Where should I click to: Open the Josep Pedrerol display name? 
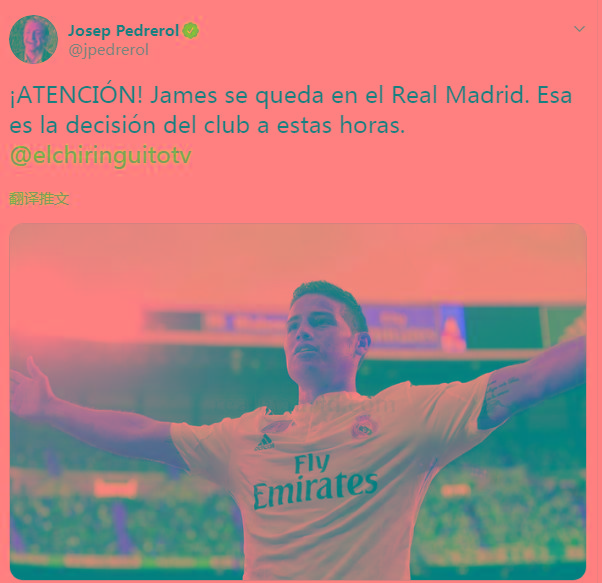click(x=124, y=31)
